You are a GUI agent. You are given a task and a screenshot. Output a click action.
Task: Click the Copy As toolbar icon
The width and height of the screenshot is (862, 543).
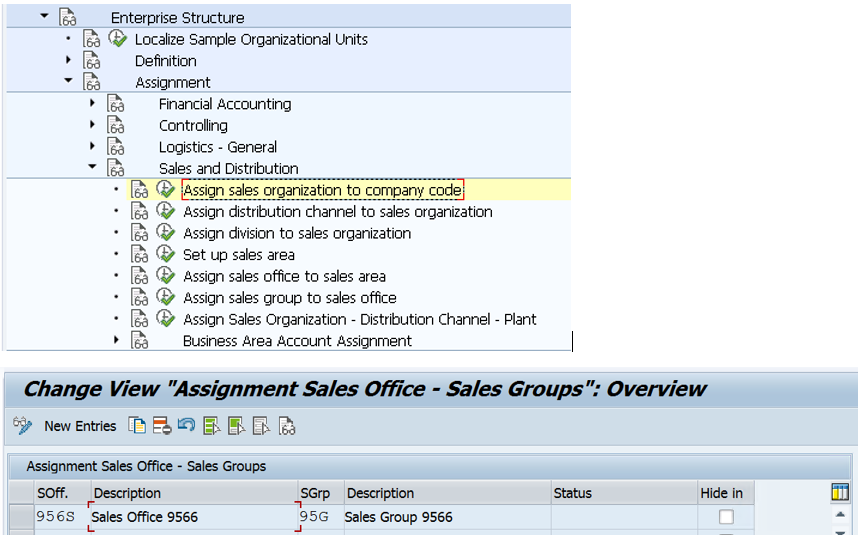click(137, 426)
